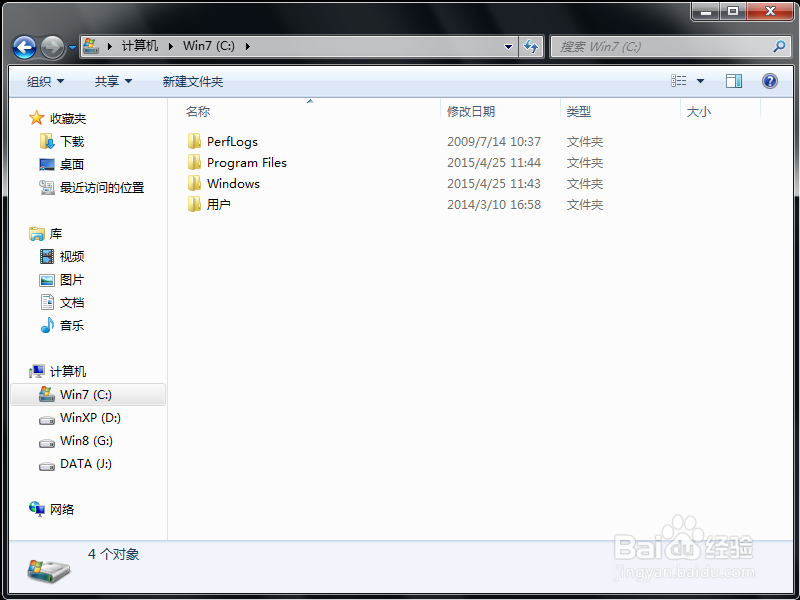This screenshot has height=600, width=800.
Task: Select Win7 (C:) drive in sidebar
Action: (x=88, y=394)
